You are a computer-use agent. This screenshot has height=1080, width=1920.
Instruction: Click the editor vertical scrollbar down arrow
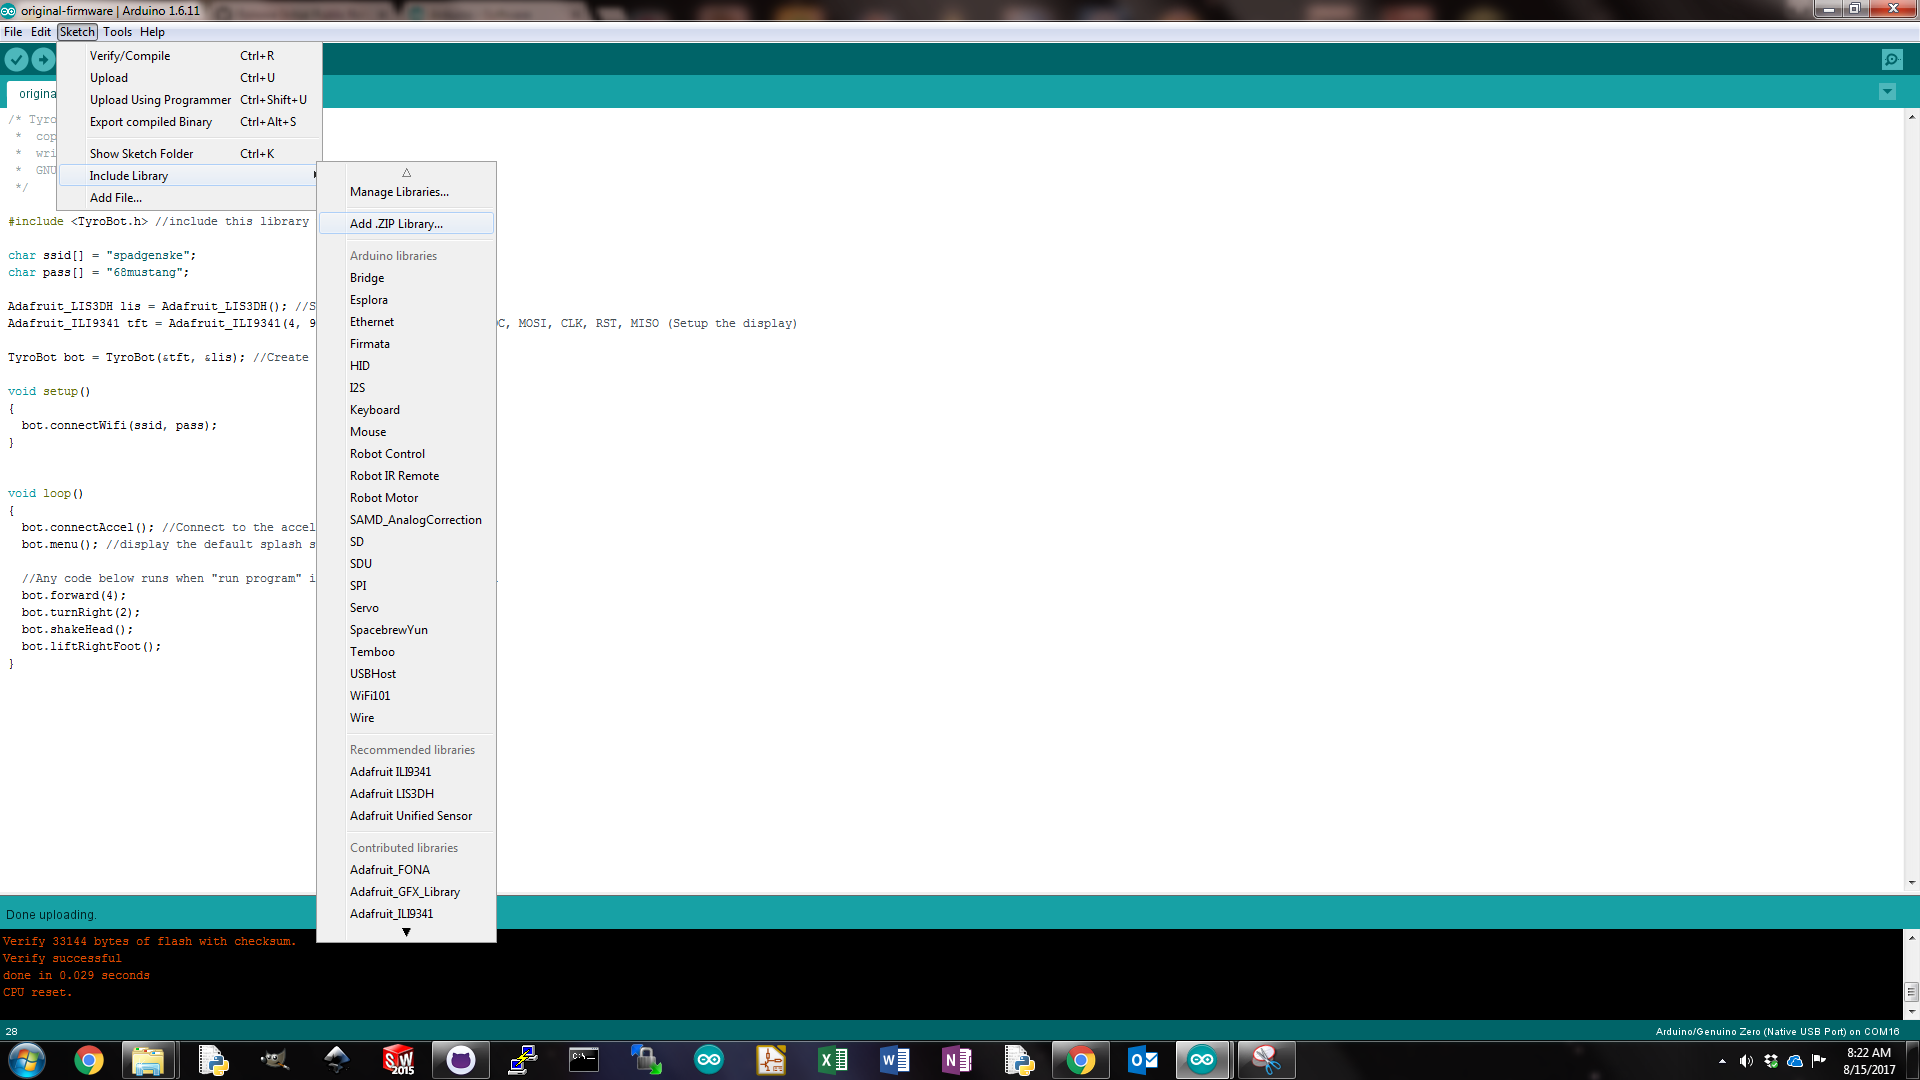pos(1911,883)
